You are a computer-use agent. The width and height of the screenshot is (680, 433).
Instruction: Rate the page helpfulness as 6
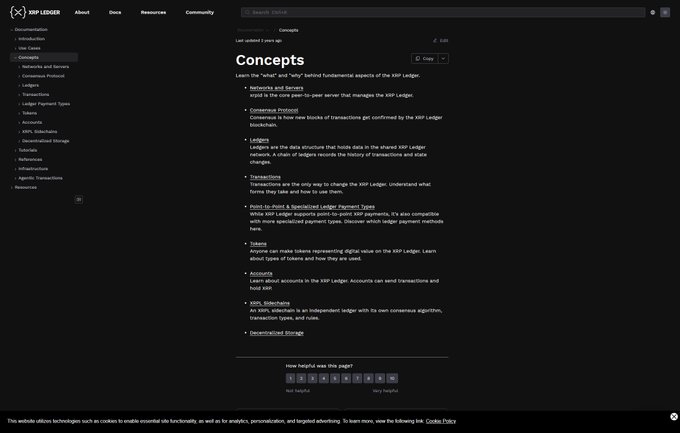pos(346,378)
